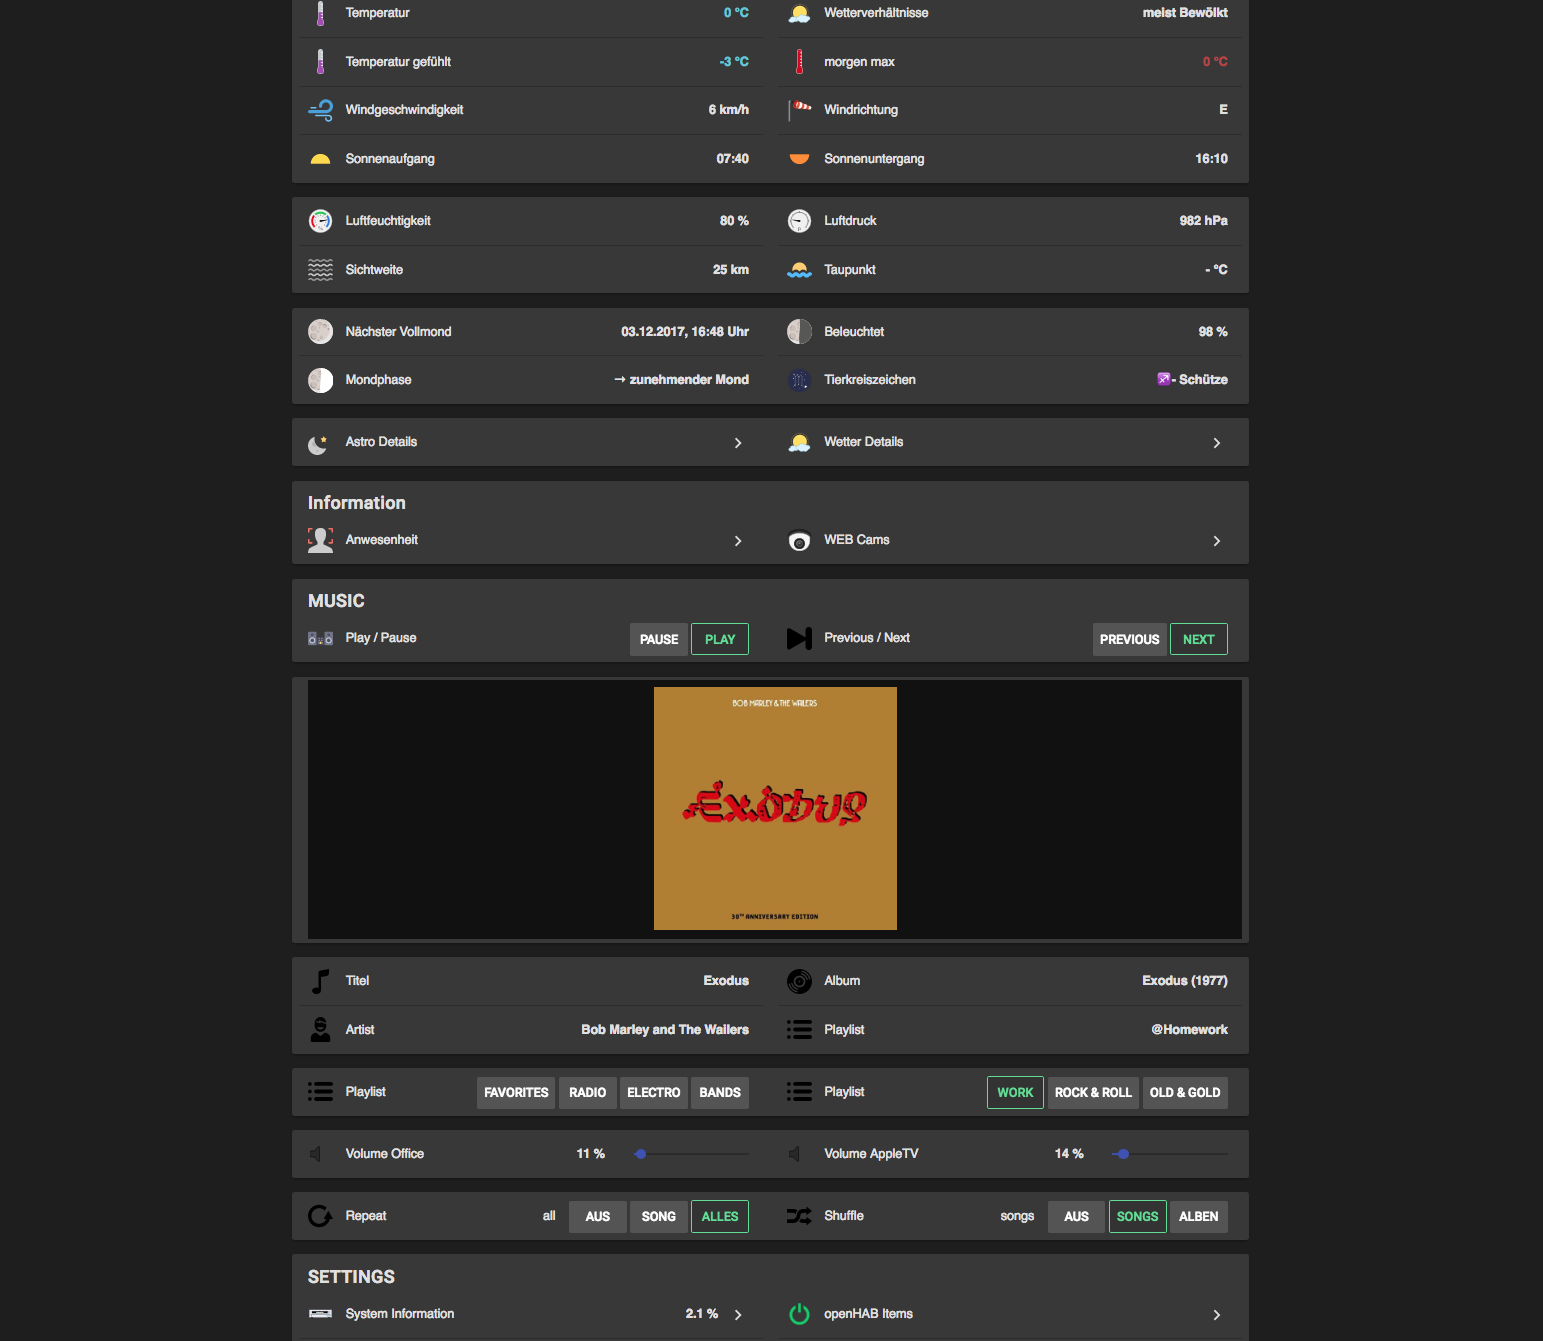Click the speaker icon for Volume Office
This screenshot has width=1543, height=1341.
pyautogui.click(x=316, y=1154)
